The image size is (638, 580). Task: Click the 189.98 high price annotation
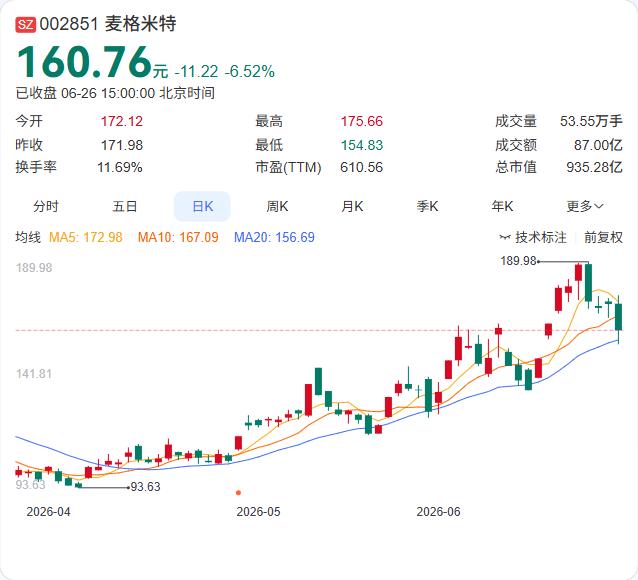(518, 260)
